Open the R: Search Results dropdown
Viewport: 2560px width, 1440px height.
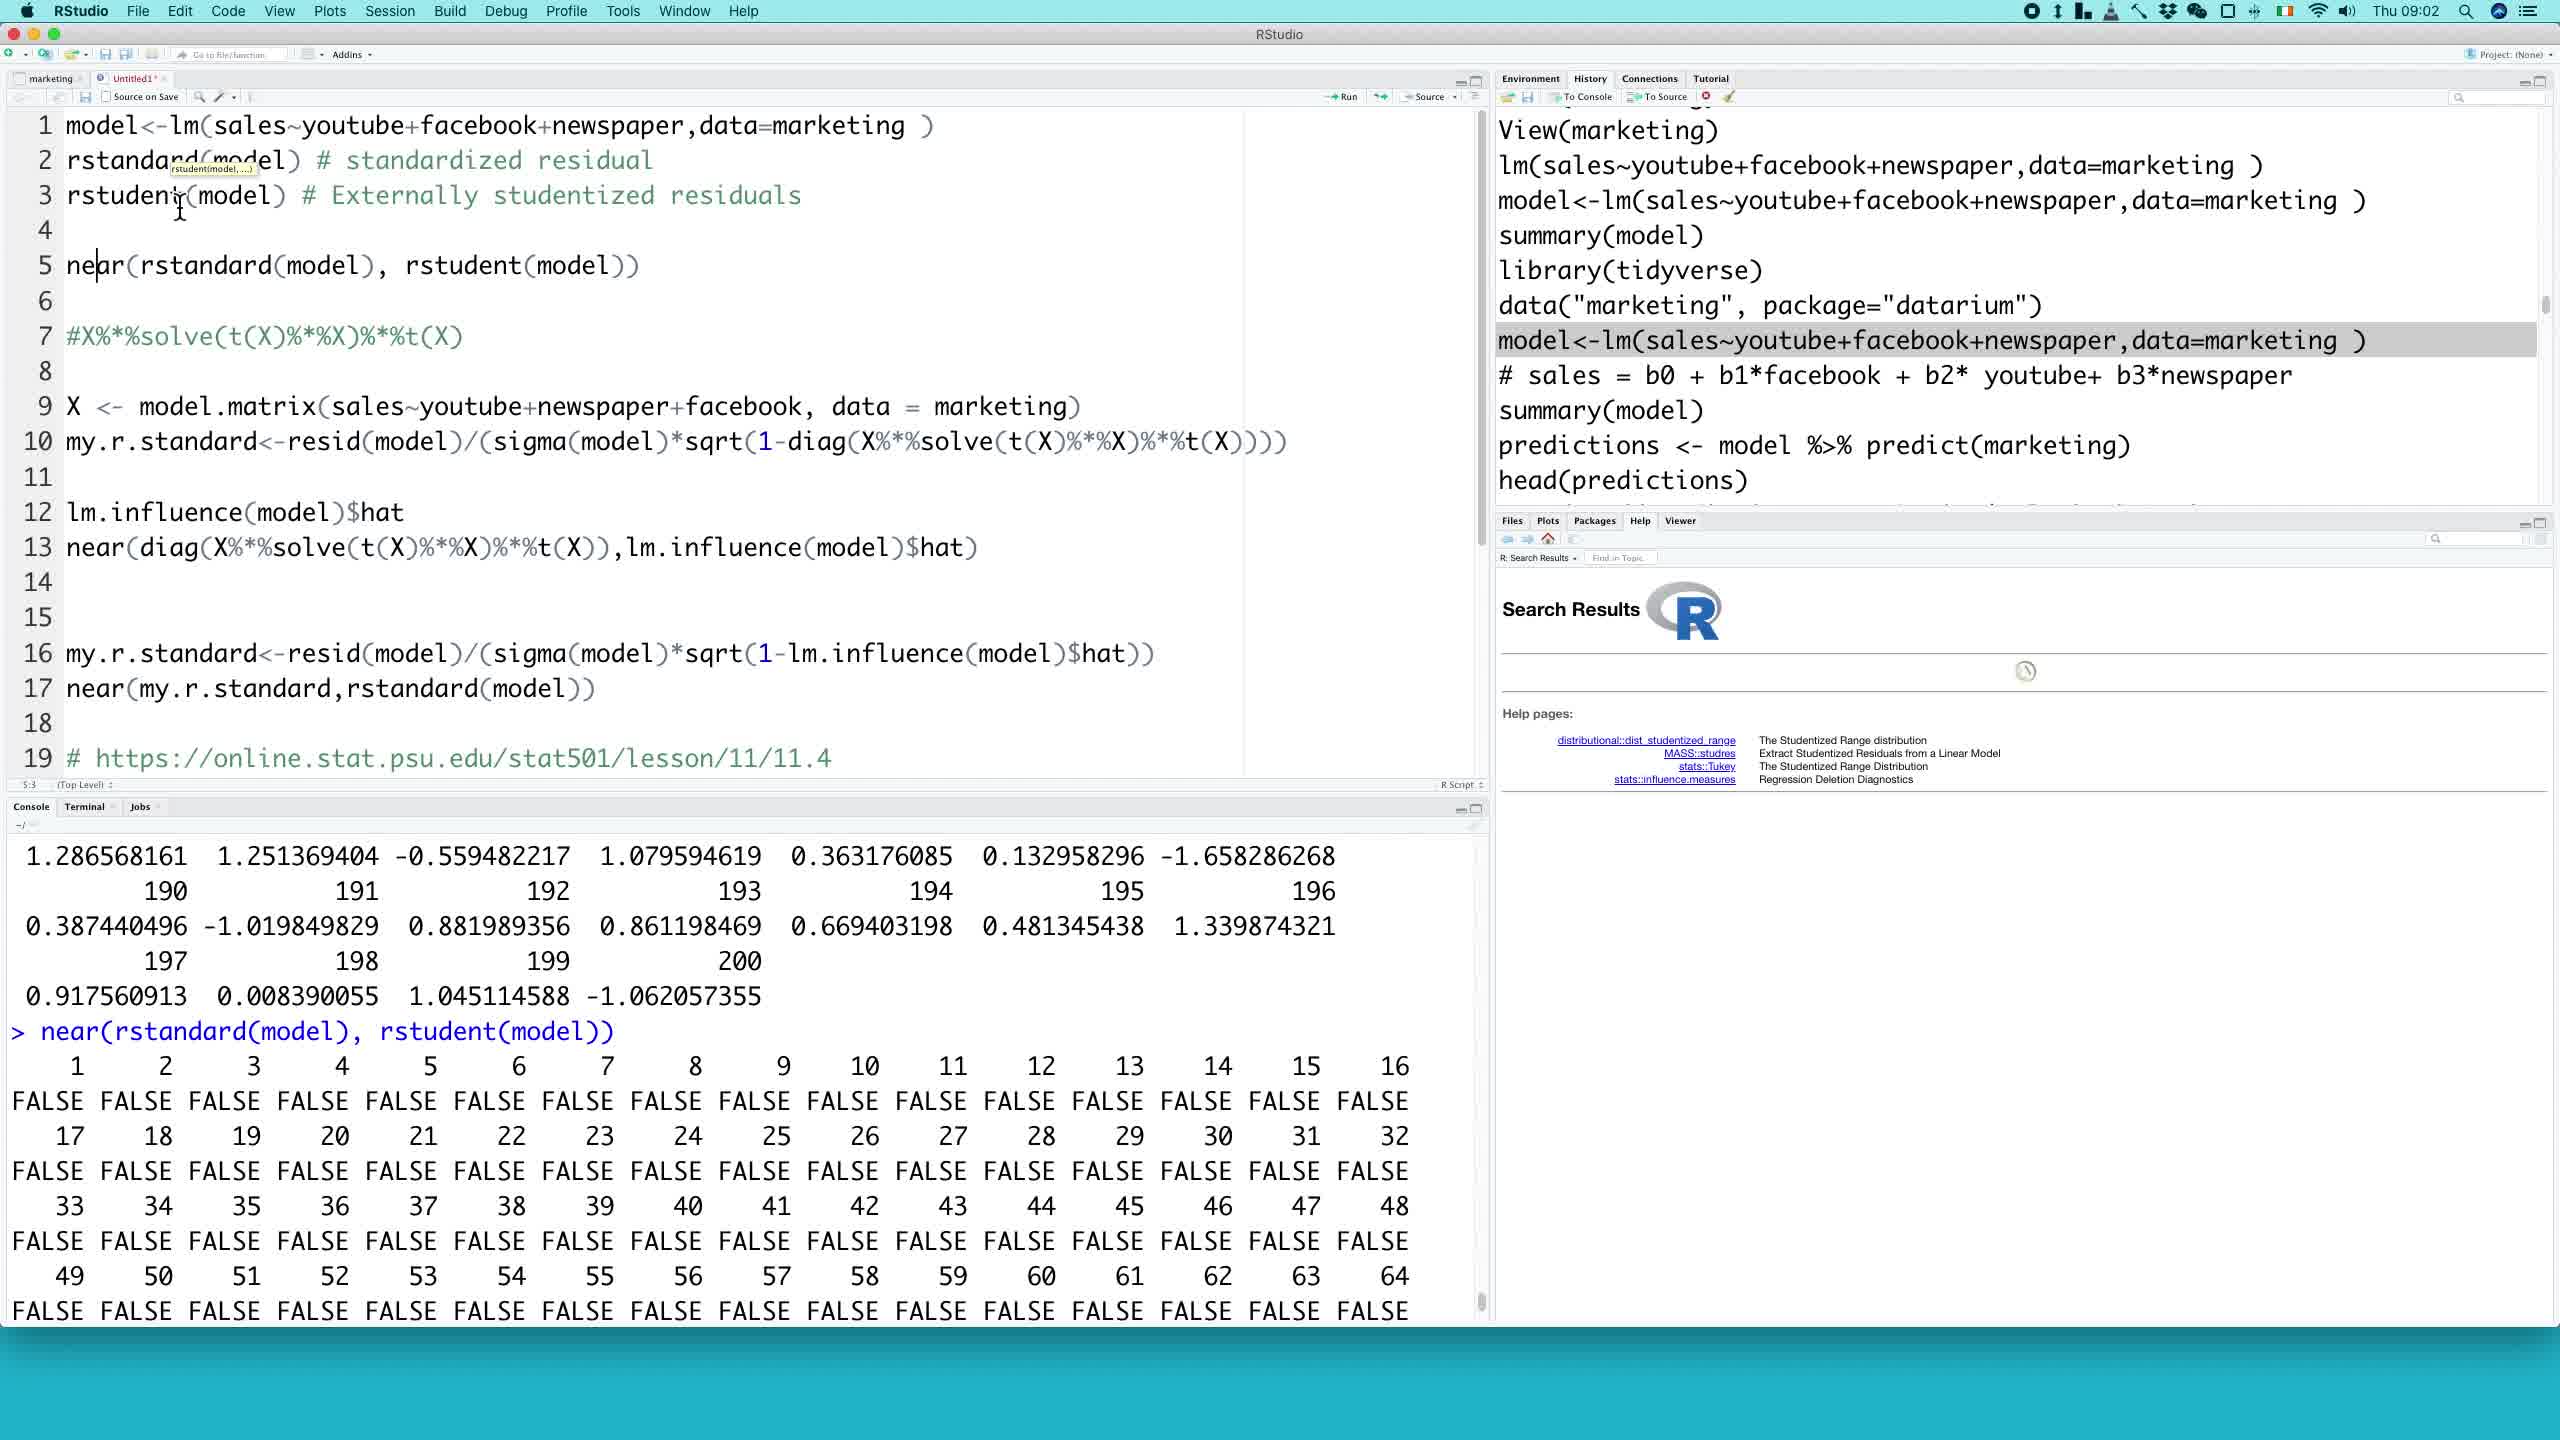tap(1538, 558)
